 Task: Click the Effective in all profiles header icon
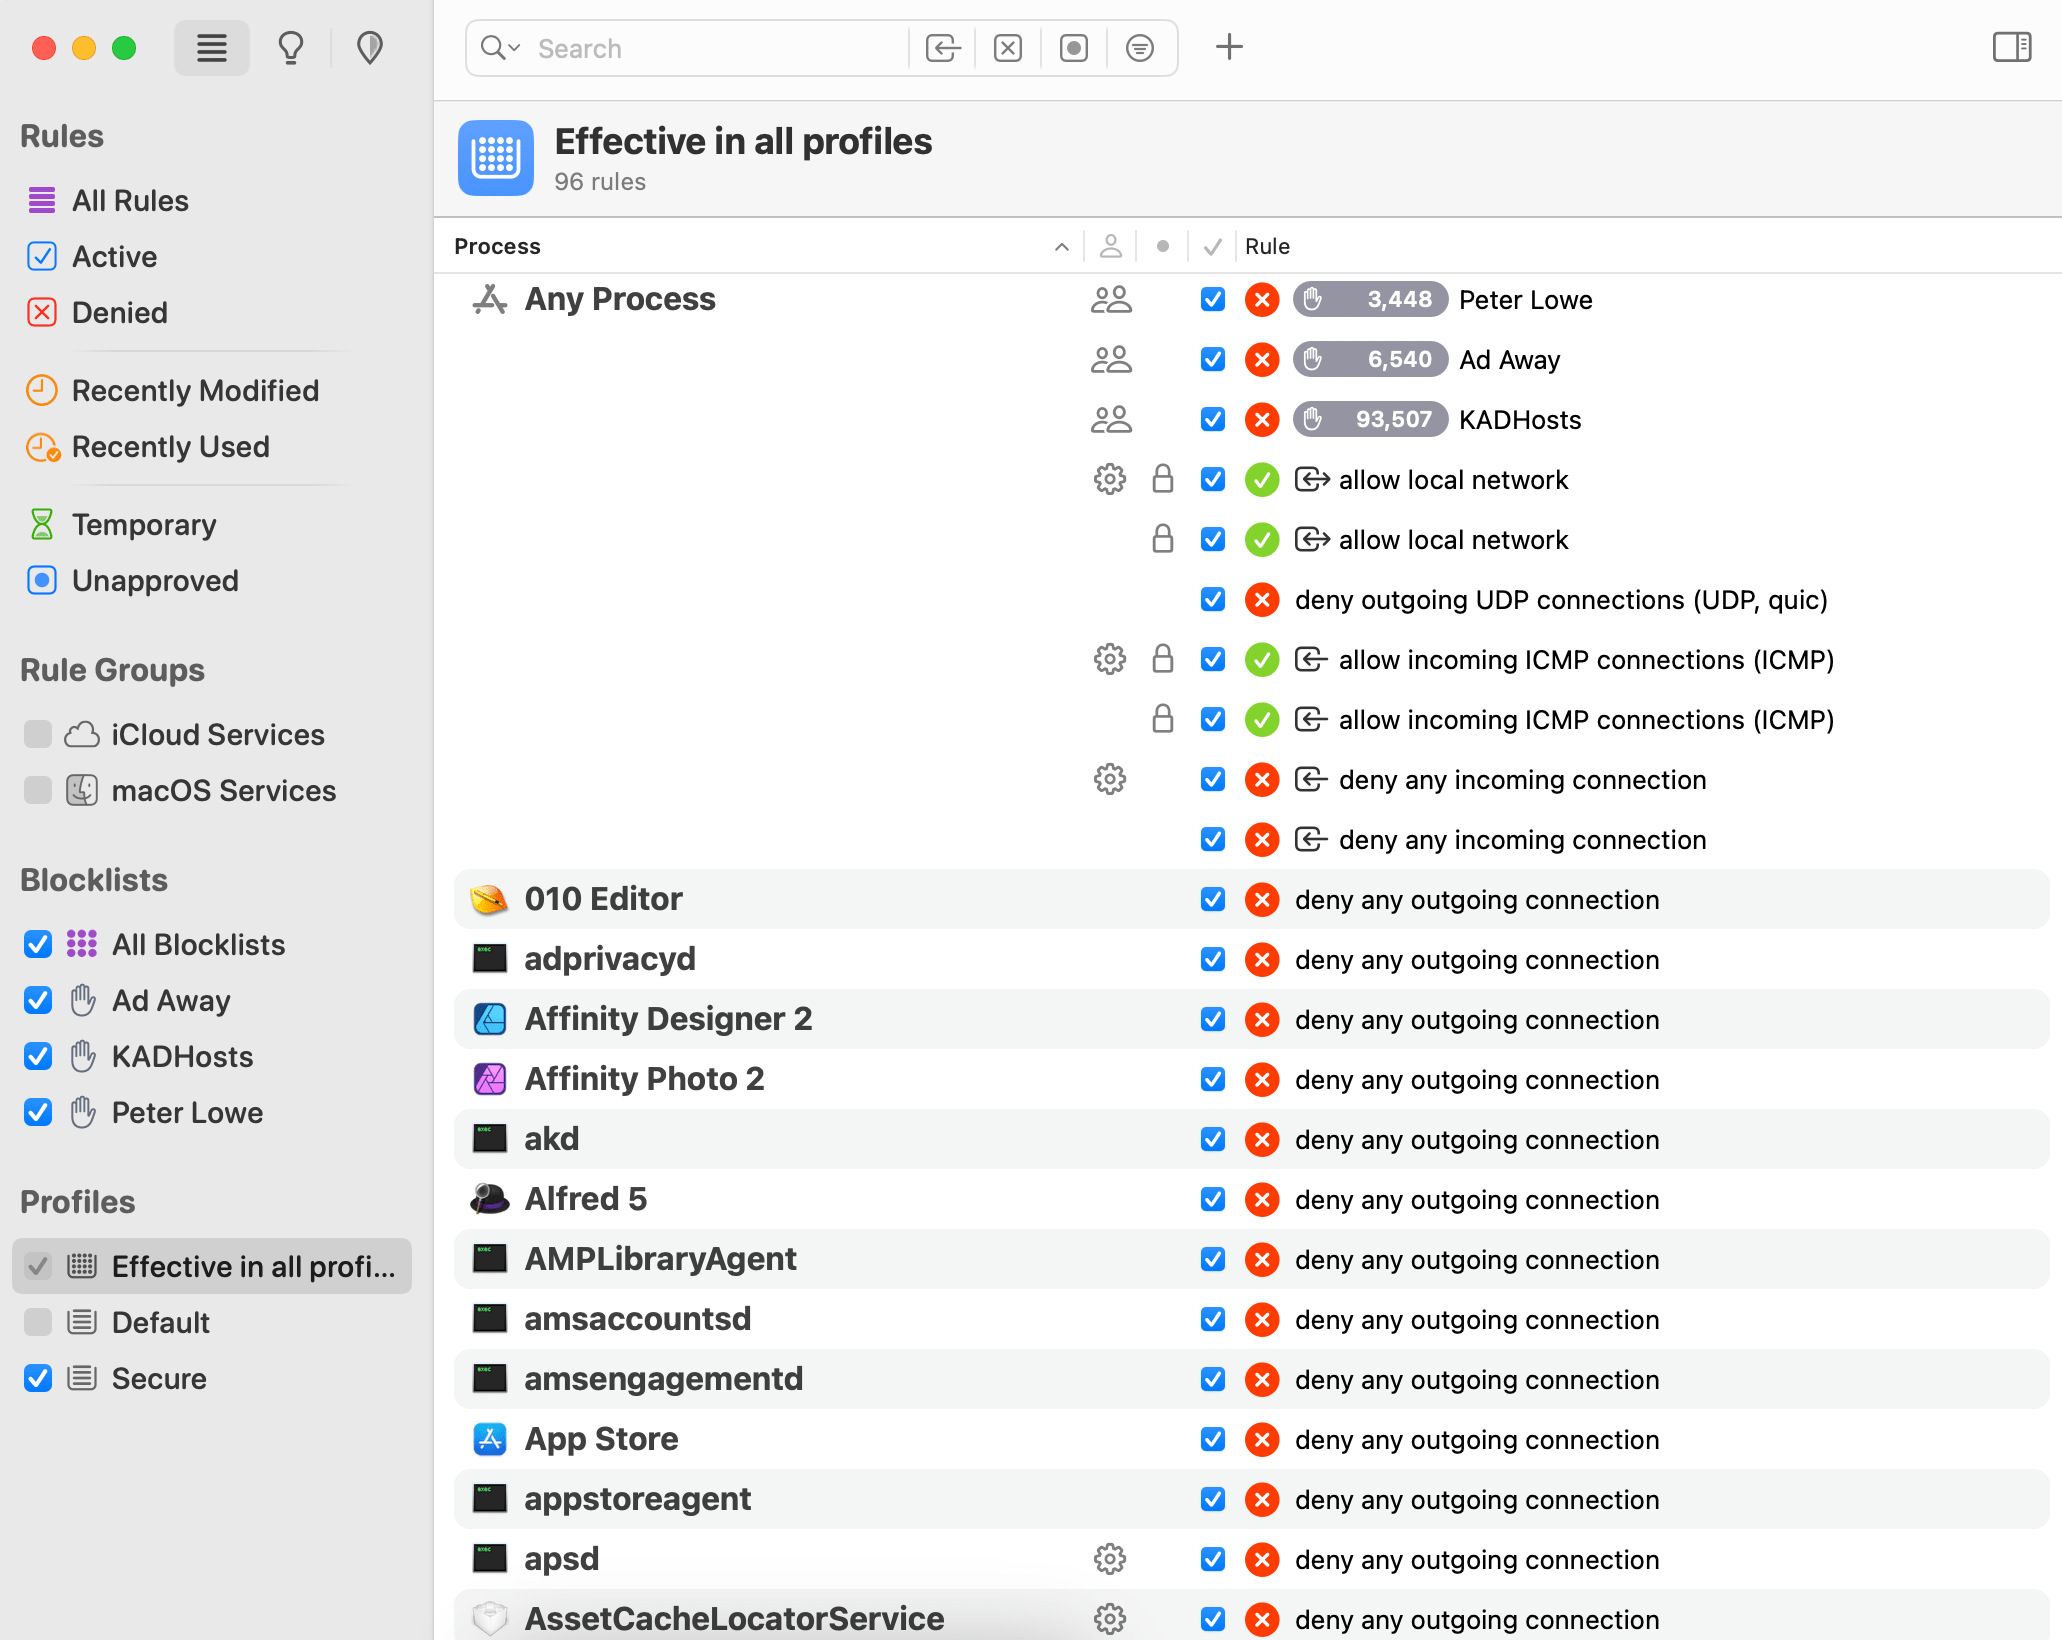click(x=496, y=158)
